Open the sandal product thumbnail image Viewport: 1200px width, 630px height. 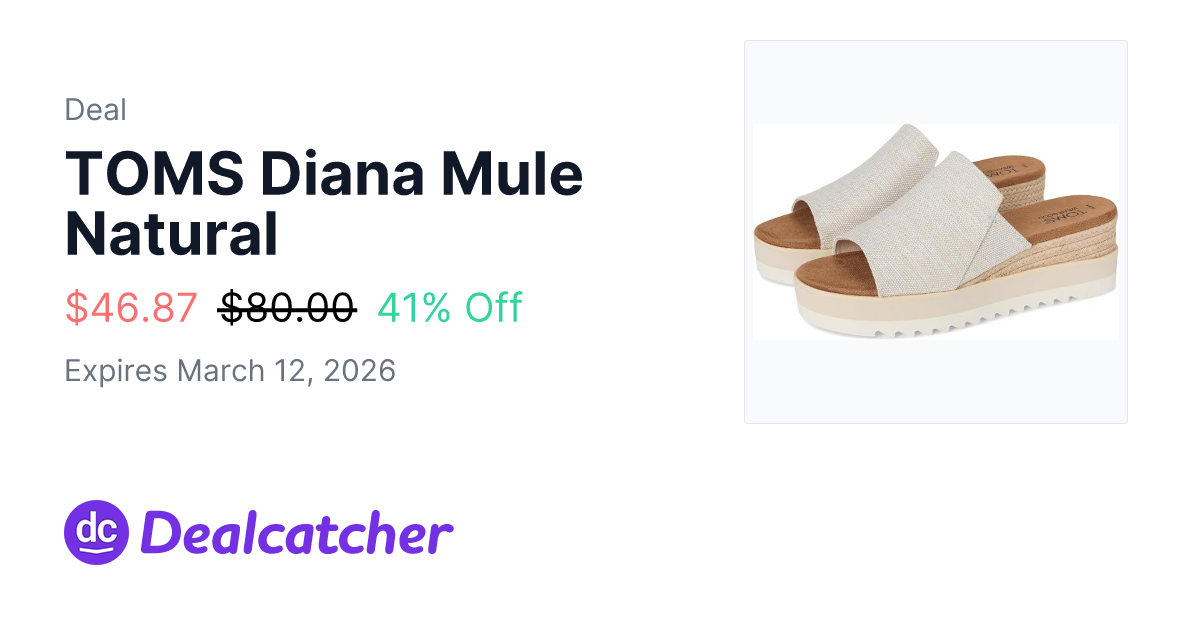(x=935, y=232)
